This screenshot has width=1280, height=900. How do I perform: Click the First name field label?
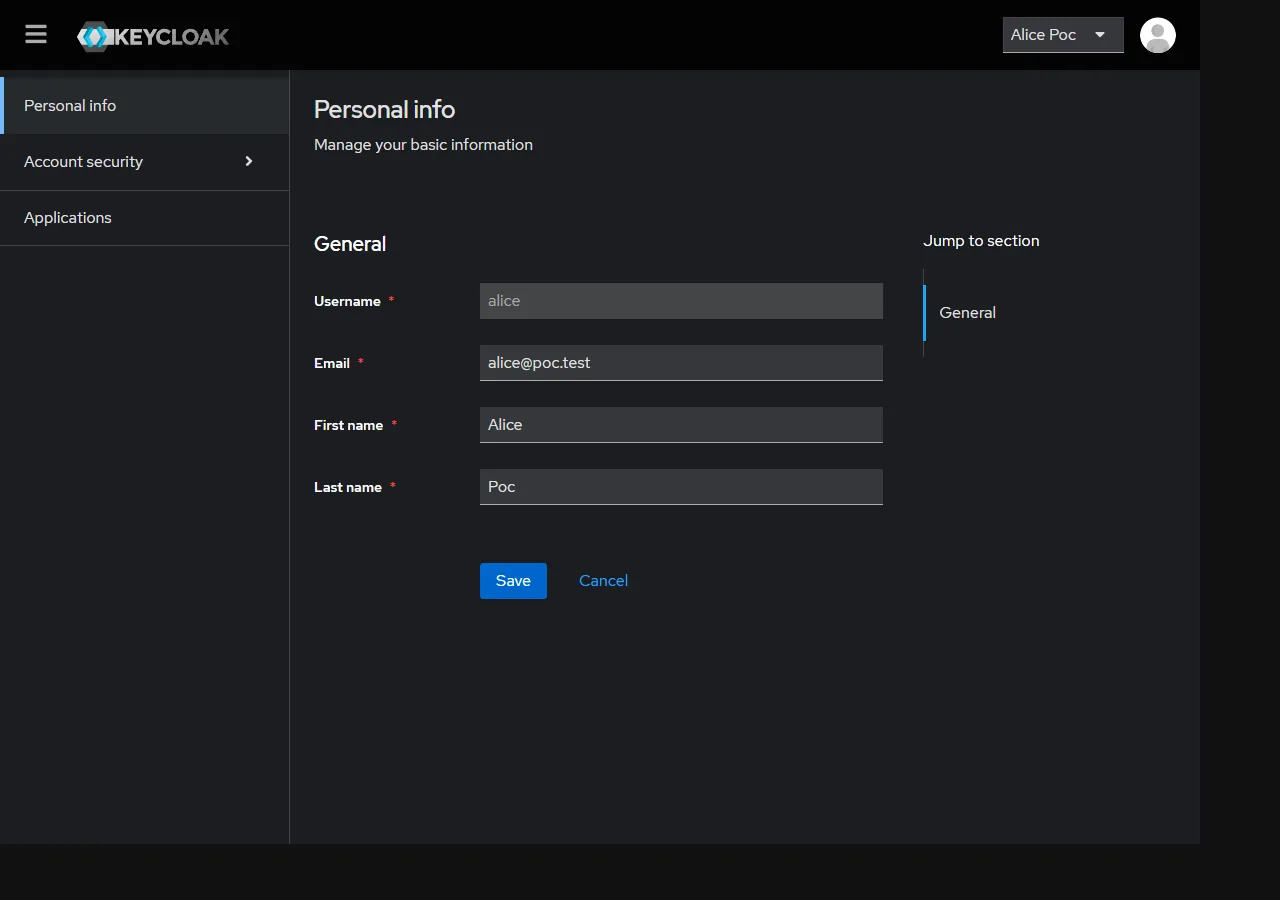tap(348, 425)
